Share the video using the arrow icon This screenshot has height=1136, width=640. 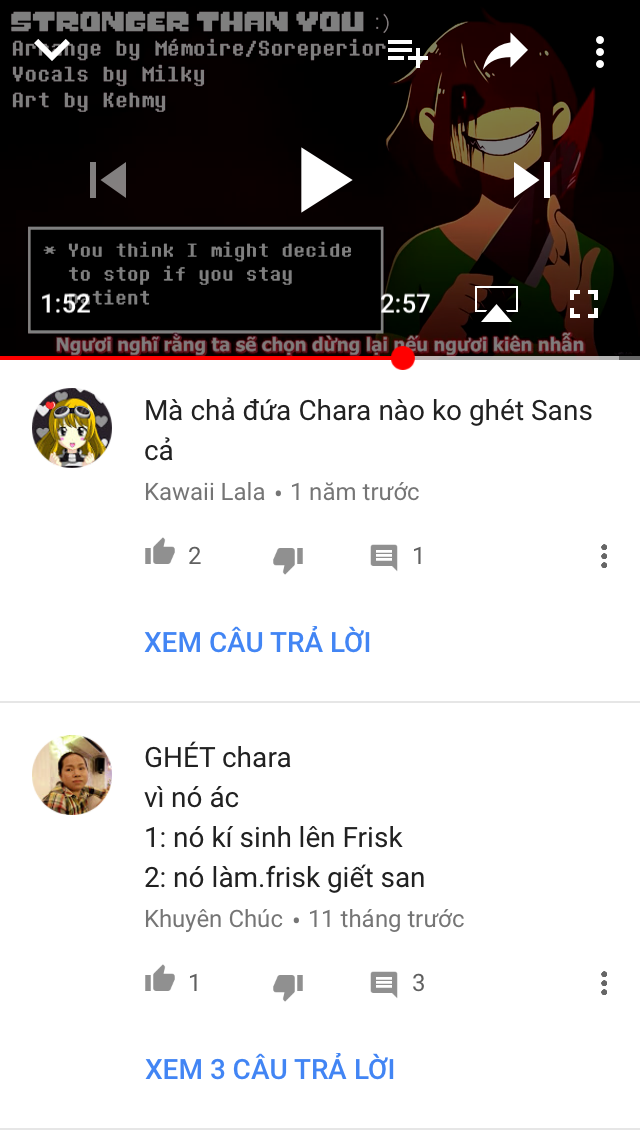click(504, 52)
